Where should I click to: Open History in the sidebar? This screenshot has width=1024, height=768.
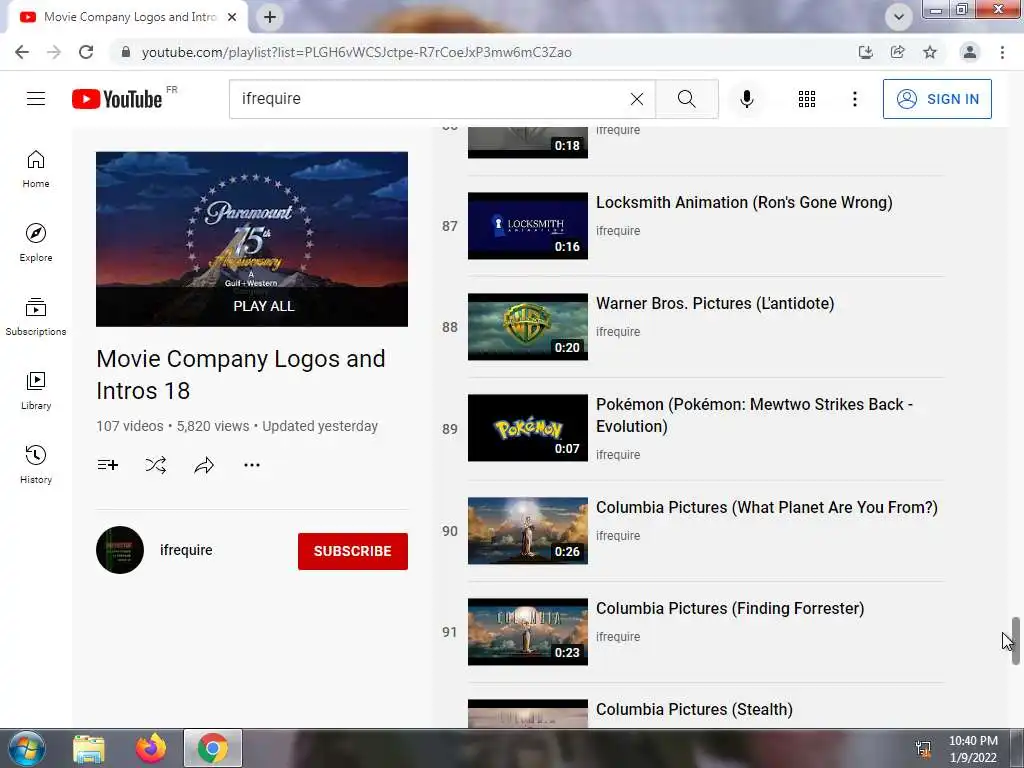[x=36, y=464]
